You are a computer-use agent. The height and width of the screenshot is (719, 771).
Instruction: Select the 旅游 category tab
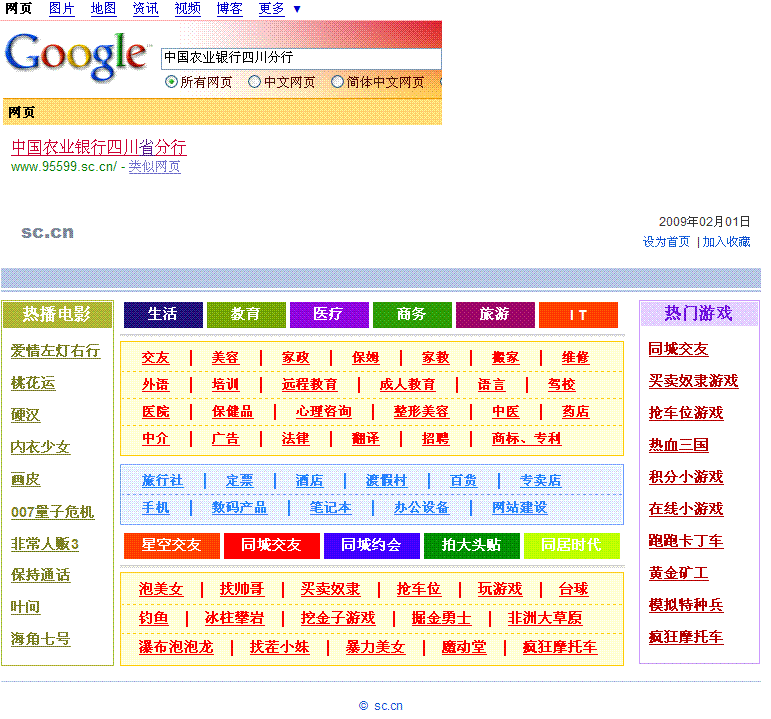495,315
